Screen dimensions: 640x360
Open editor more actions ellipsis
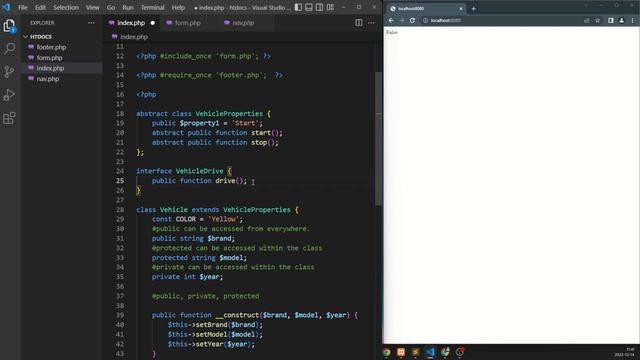pyautogui.click(x=371, y=23)
